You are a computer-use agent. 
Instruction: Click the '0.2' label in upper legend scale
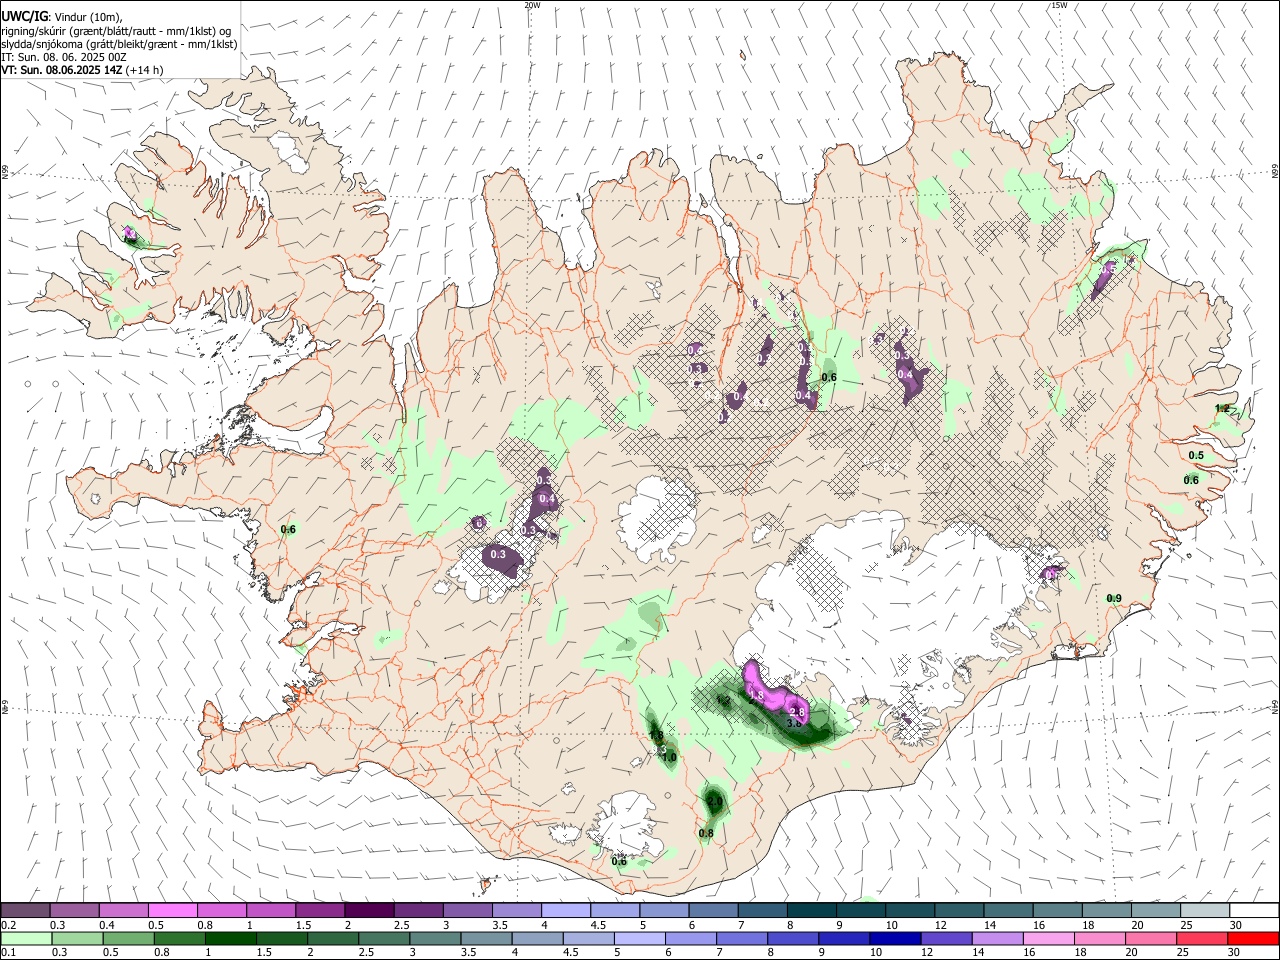[9, 923]
